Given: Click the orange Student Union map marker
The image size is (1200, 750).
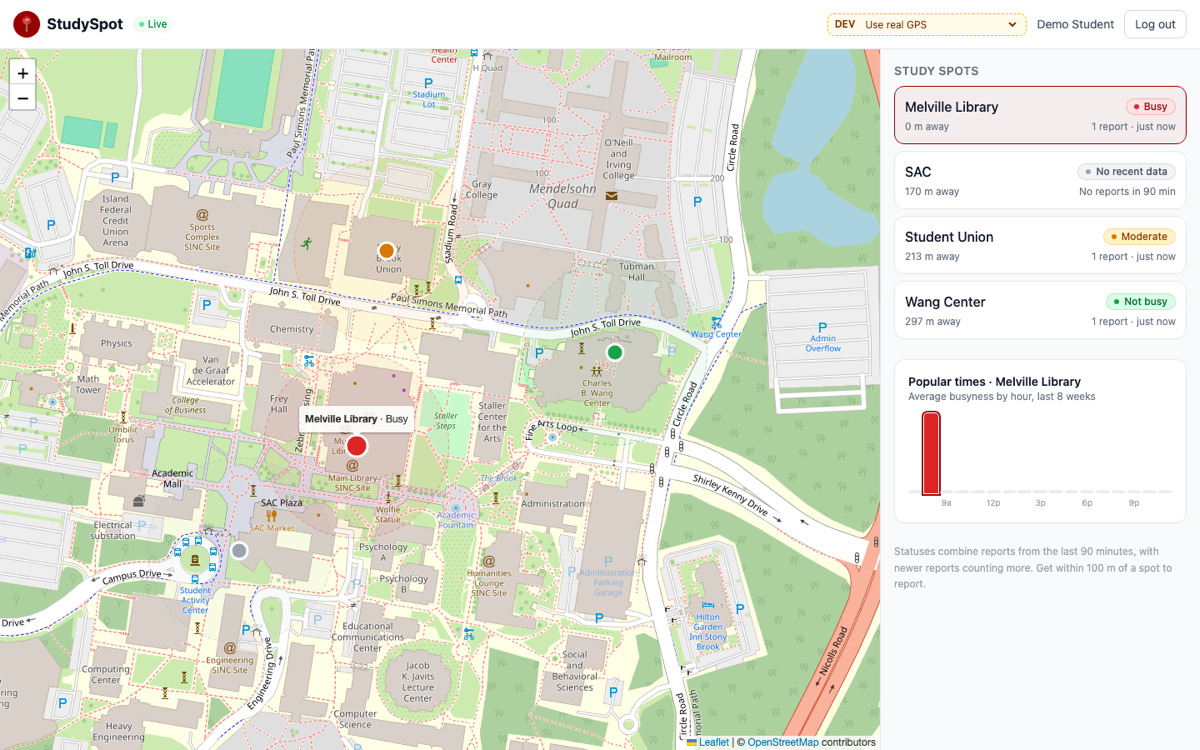Looking at the screenshot, I should (386, 250).
